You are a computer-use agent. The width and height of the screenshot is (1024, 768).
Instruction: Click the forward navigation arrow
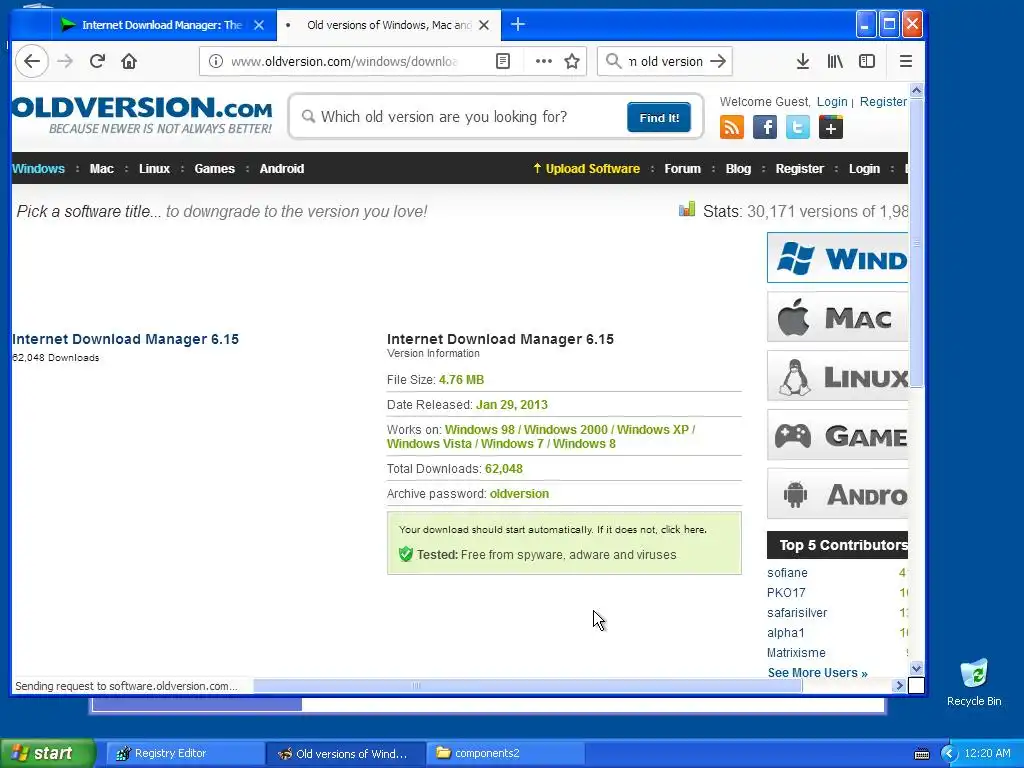[x=65, y=61]
